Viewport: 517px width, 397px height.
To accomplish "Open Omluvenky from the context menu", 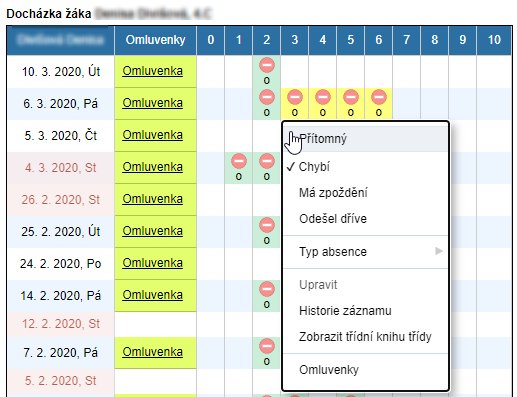I will [x=365, y=370].
